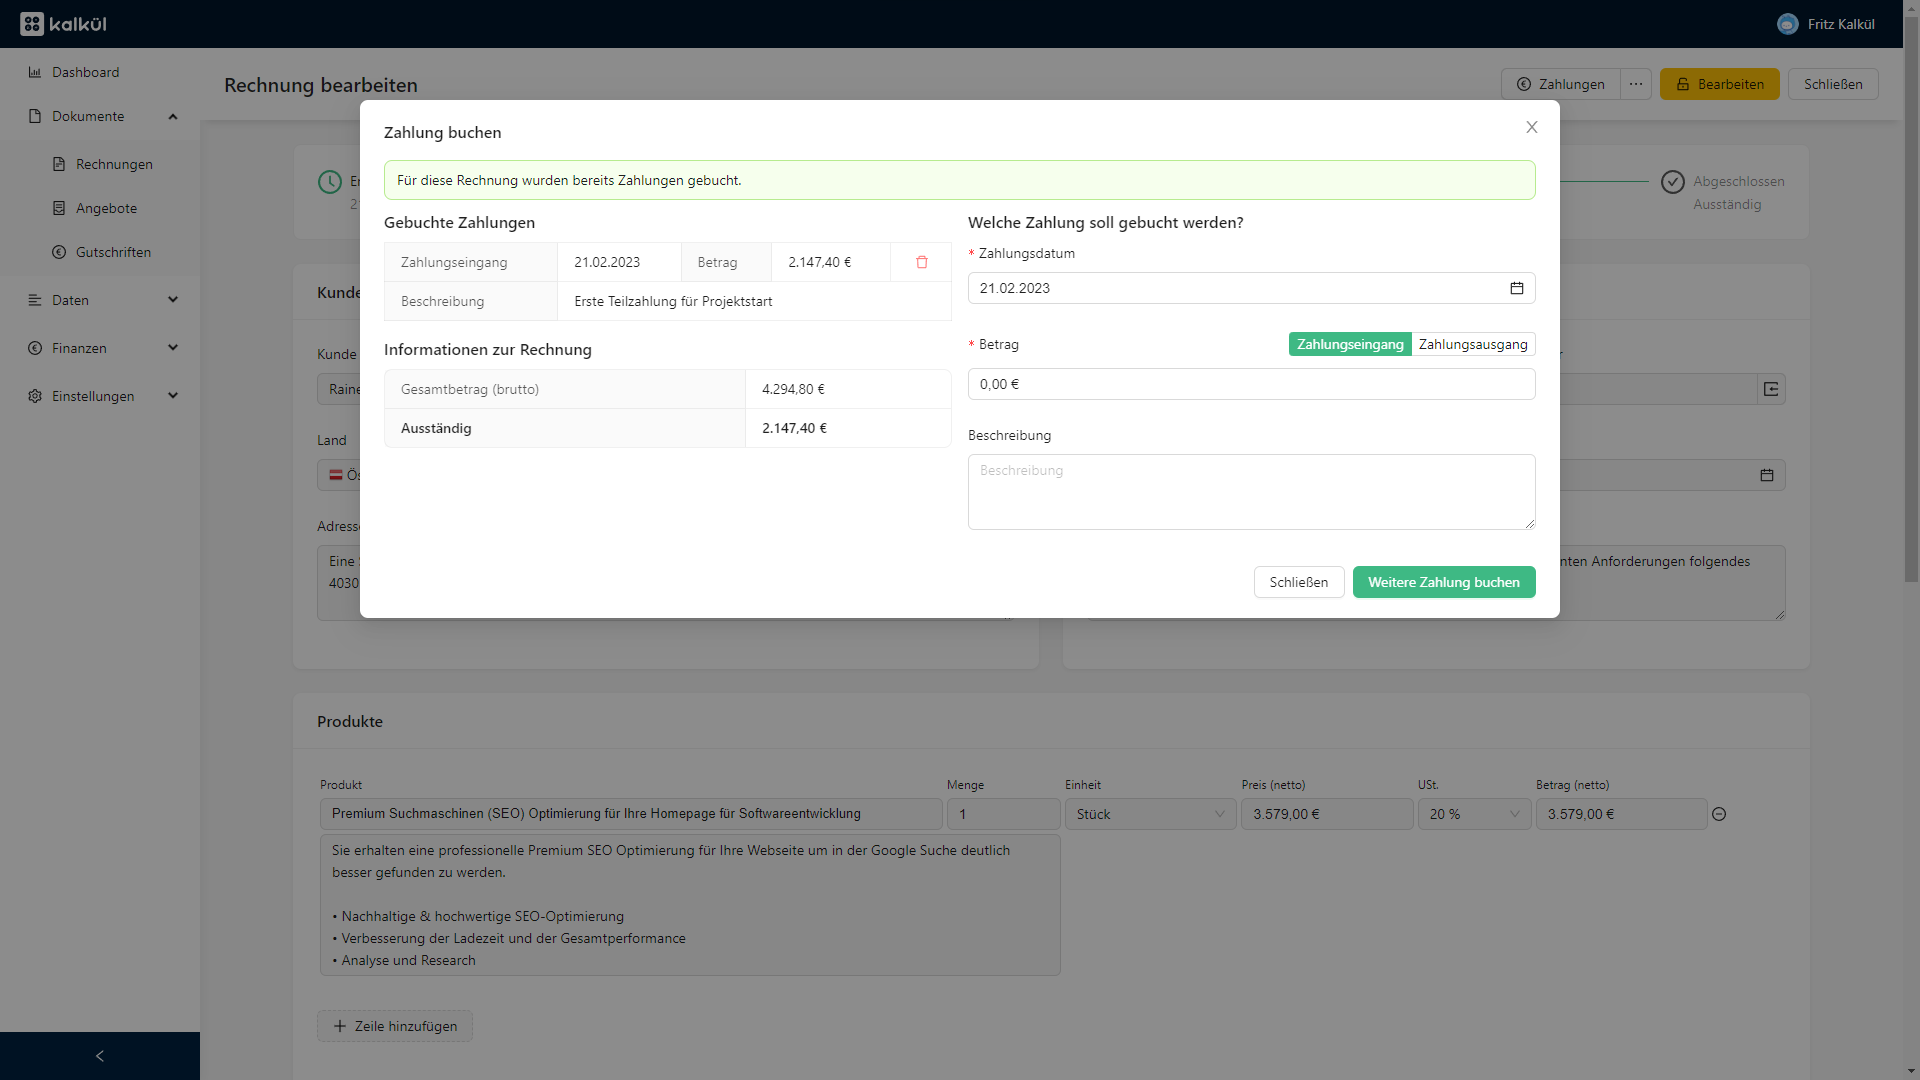The height and width of the screenshot is (1080, 1920).
Task: Click the Fritz Kalkül user avatar
Action: (x=1787, y=24)
